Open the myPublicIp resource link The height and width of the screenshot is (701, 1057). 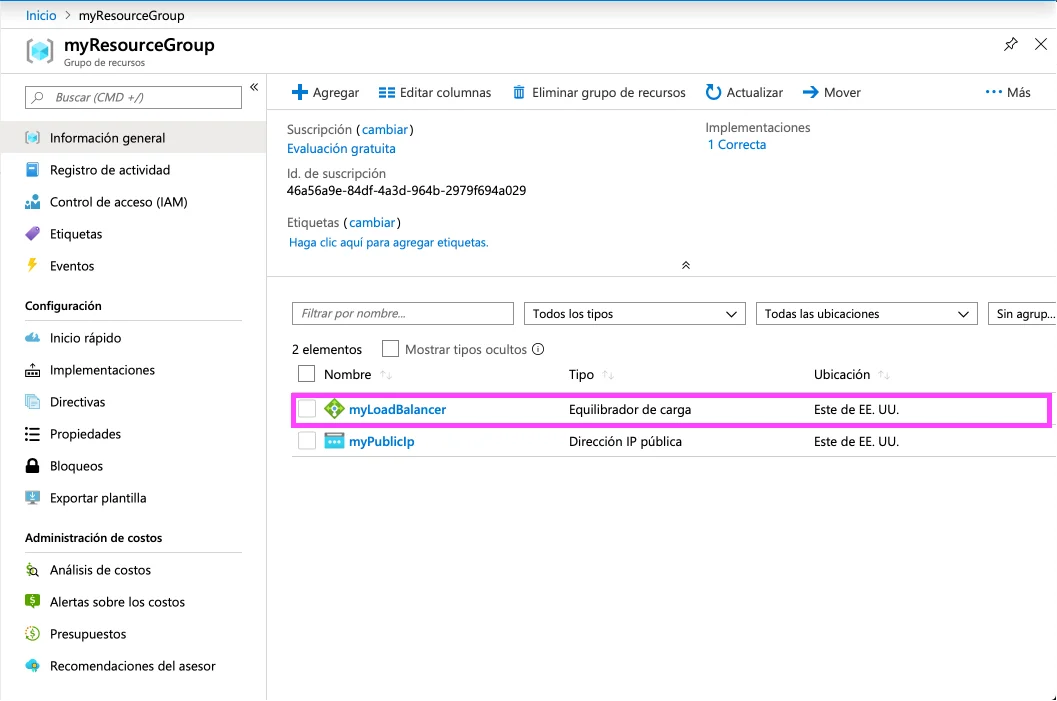pos(382,441)
